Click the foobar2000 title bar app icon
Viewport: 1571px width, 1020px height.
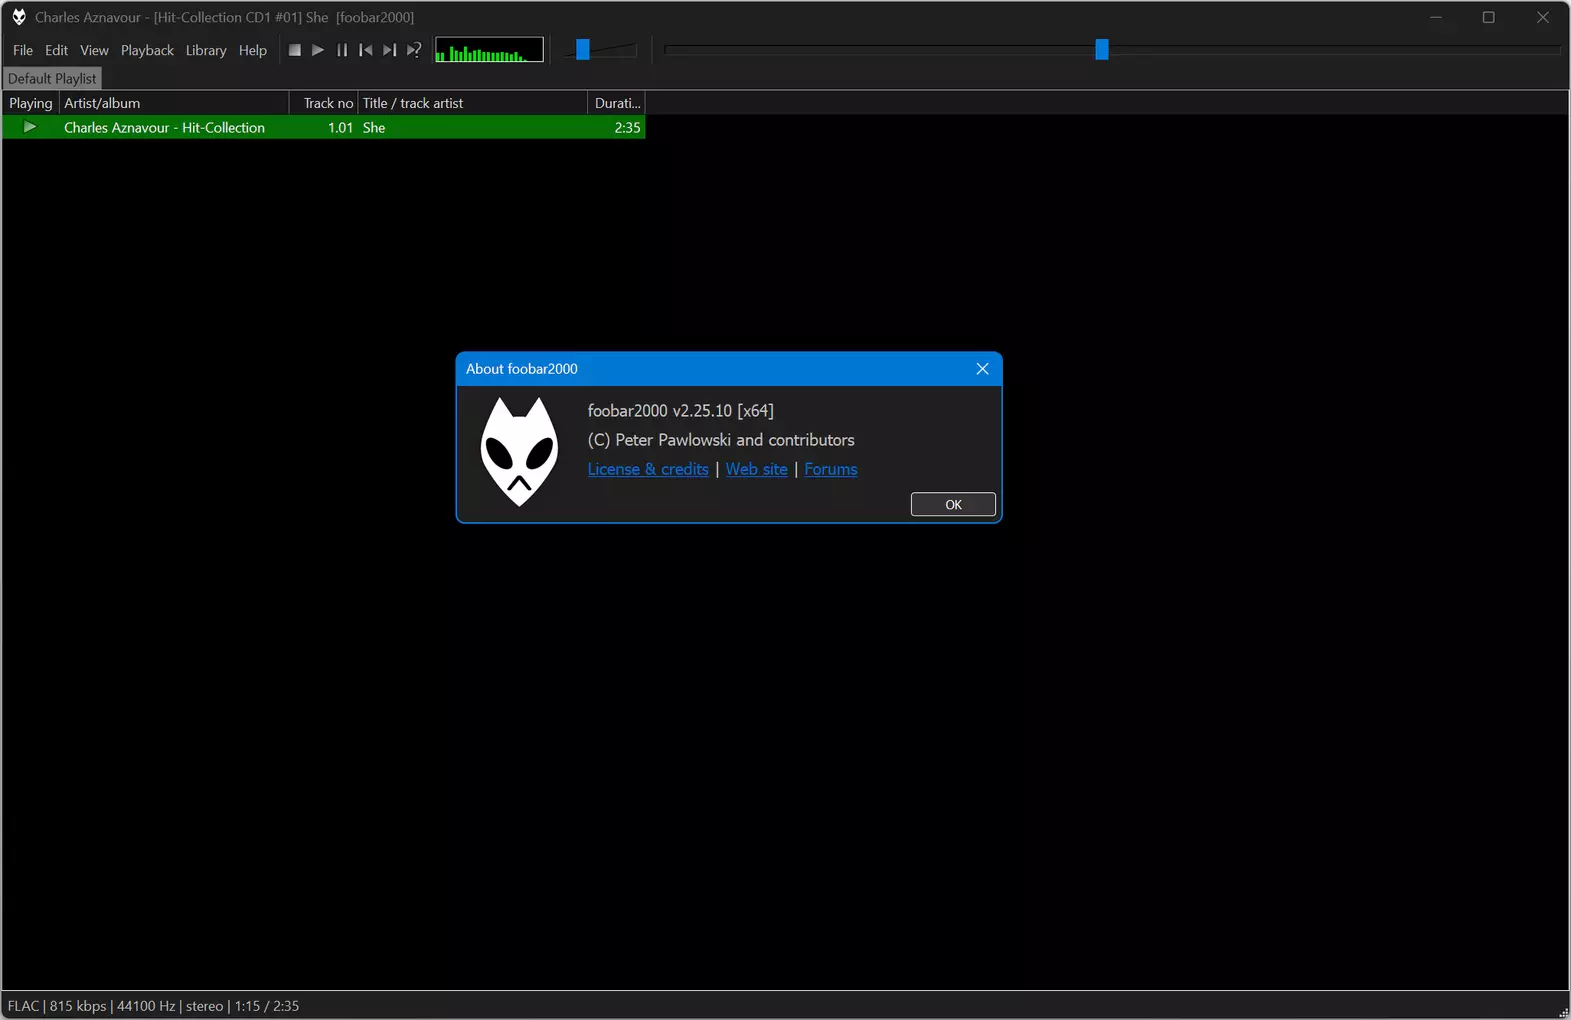[x=19, y=17]
